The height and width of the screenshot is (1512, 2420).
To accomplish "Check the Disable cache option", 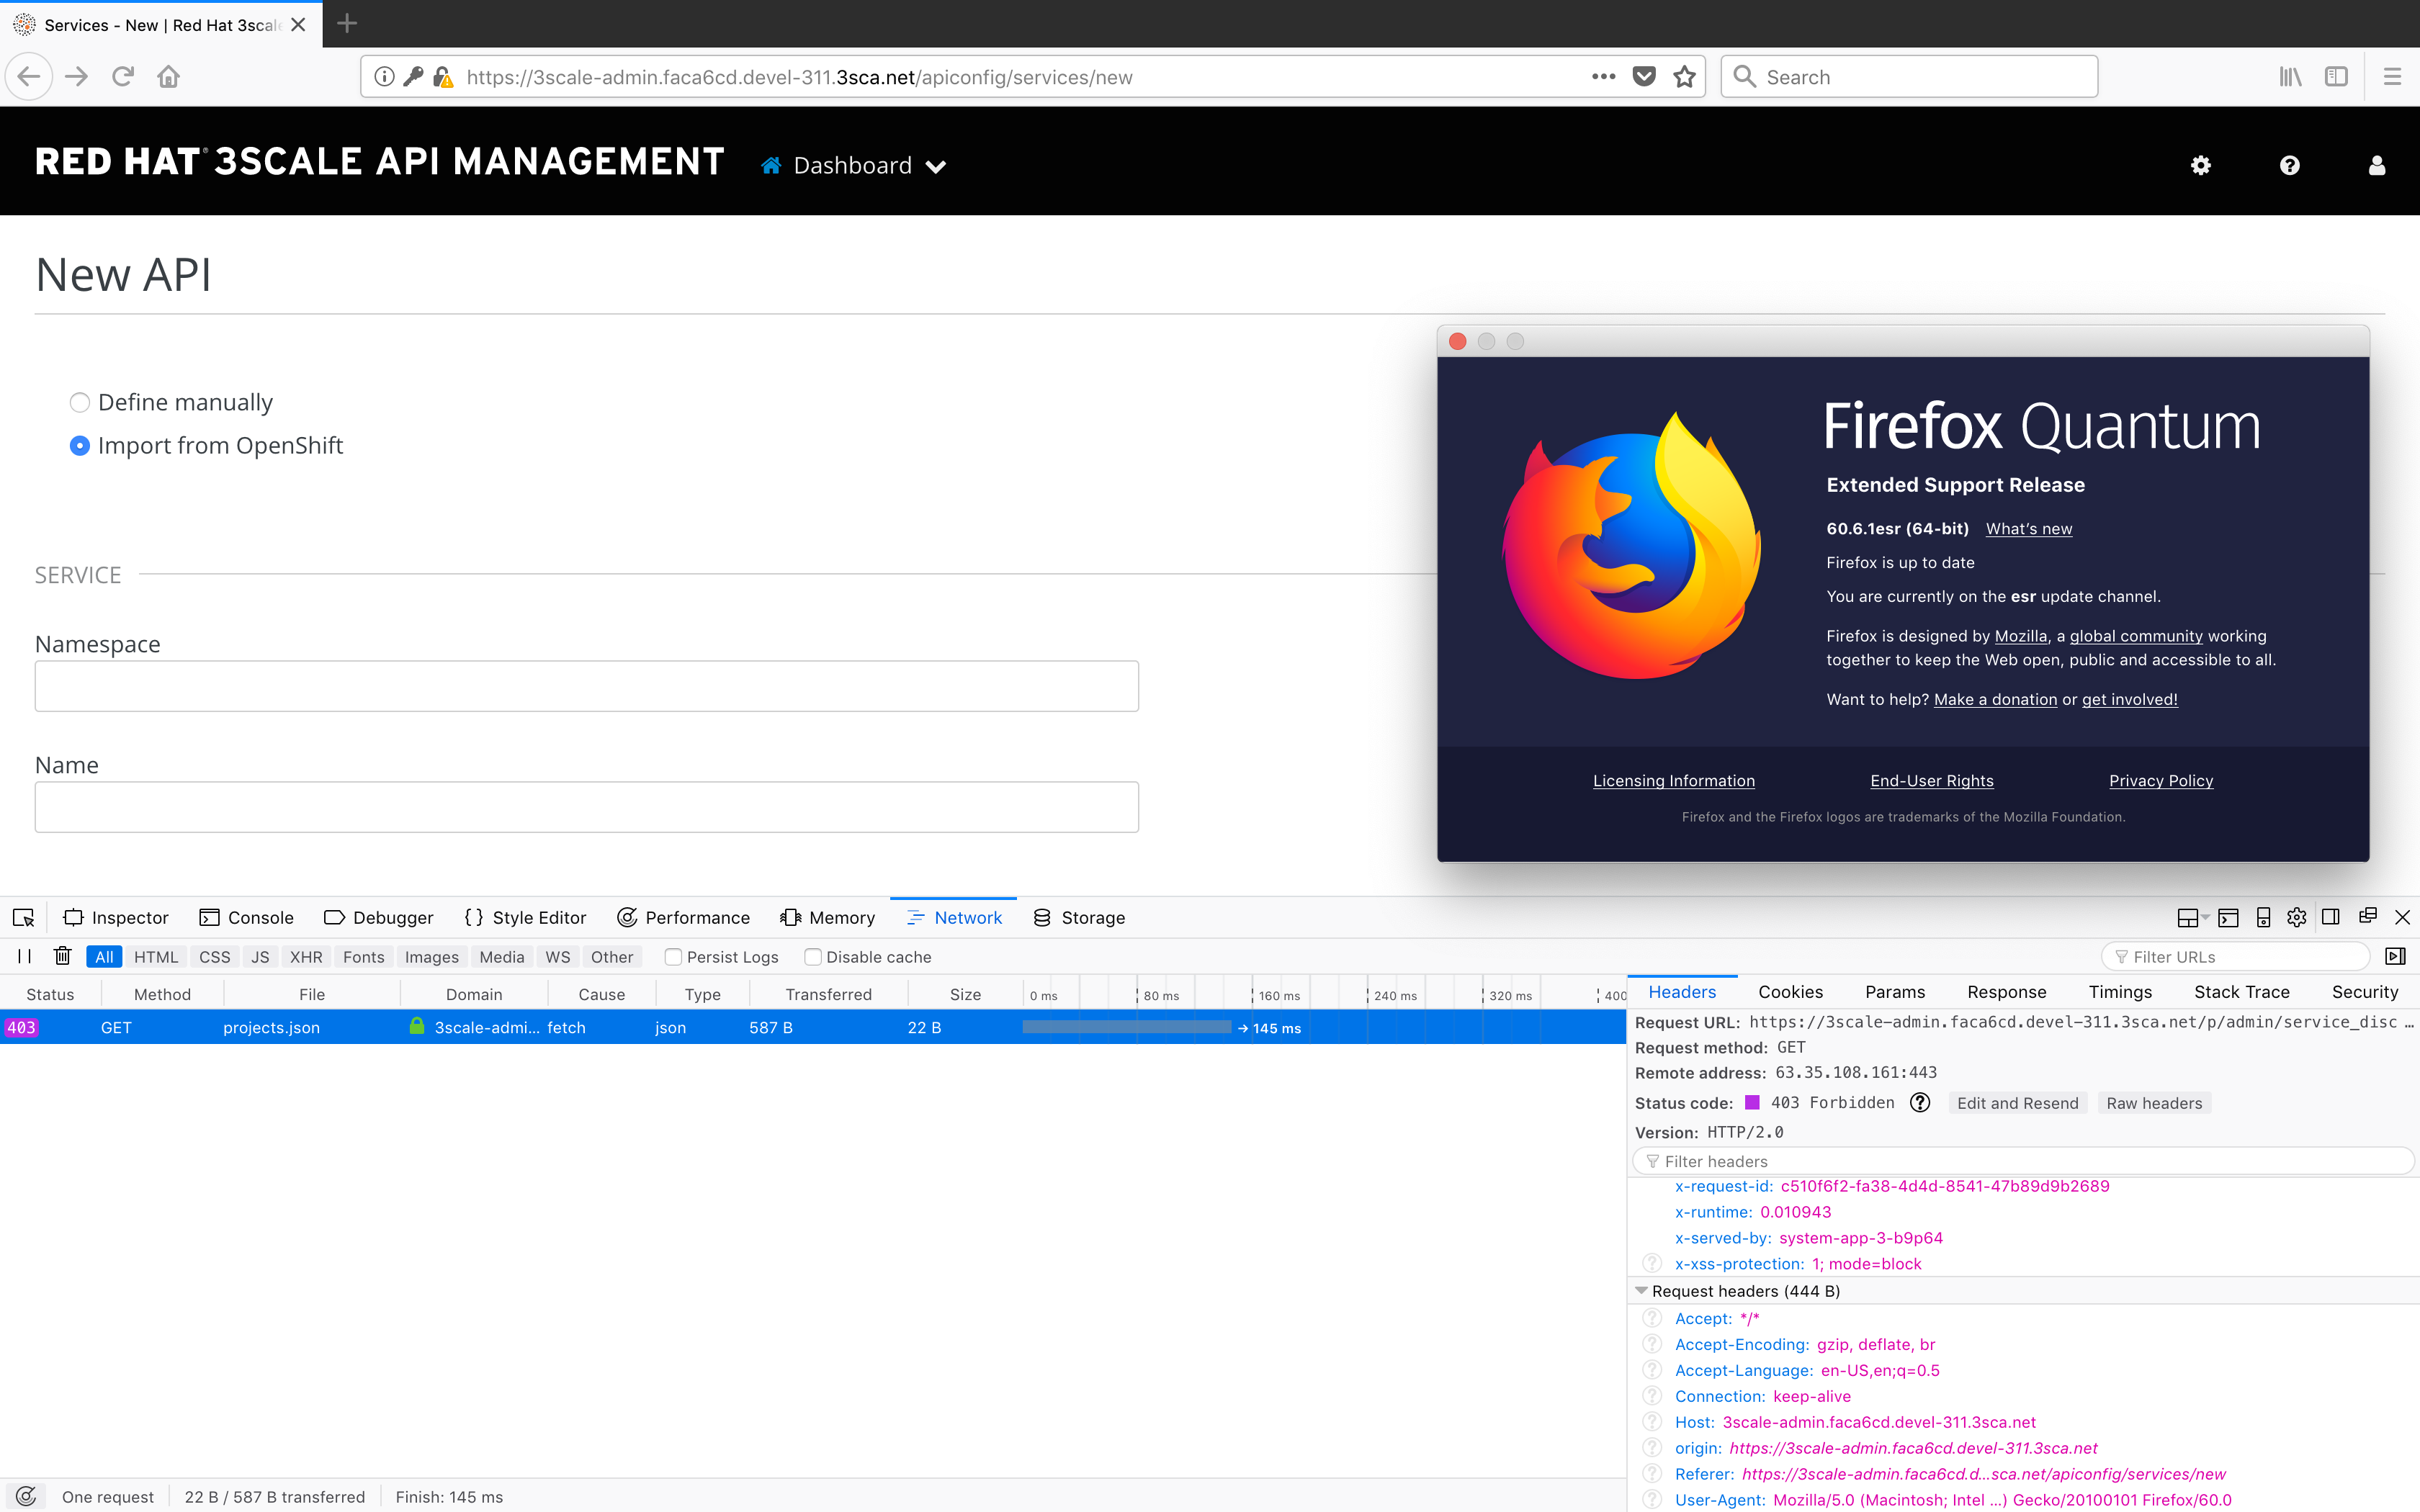I will coord(813,957).
